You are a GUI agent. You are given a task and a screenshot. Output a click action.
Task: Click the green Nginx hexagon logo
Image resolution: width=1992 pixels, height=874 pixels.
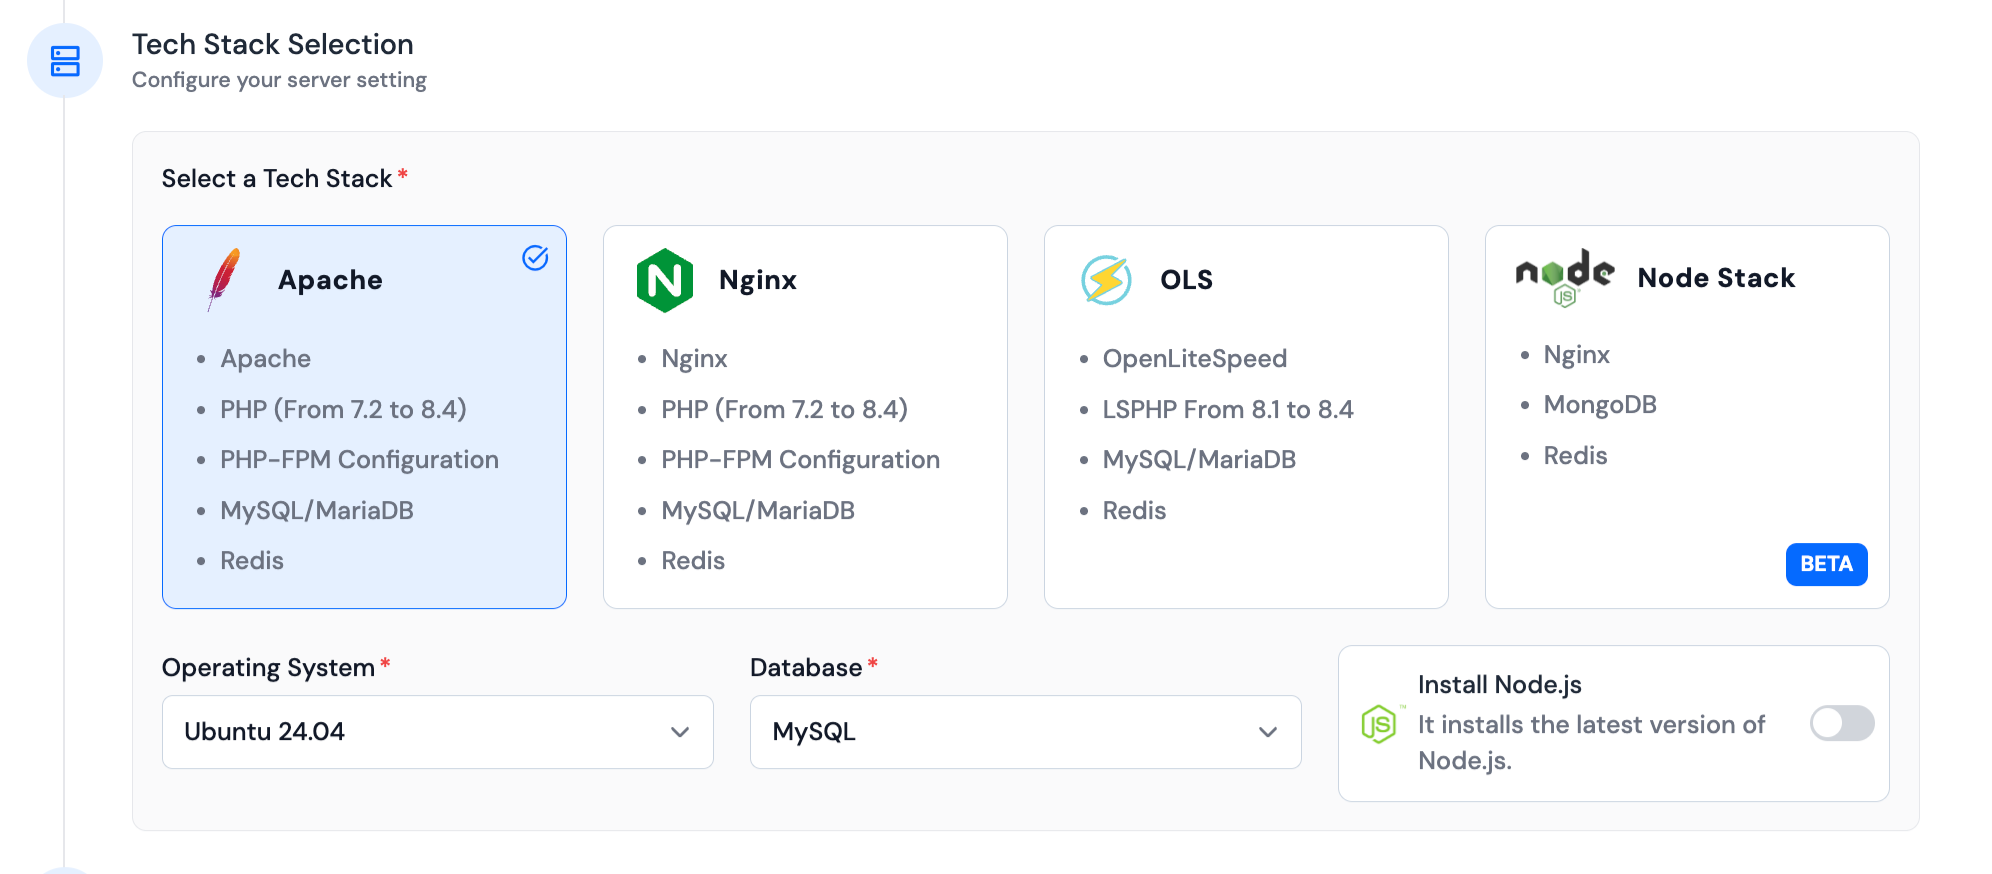coord(665,280)
